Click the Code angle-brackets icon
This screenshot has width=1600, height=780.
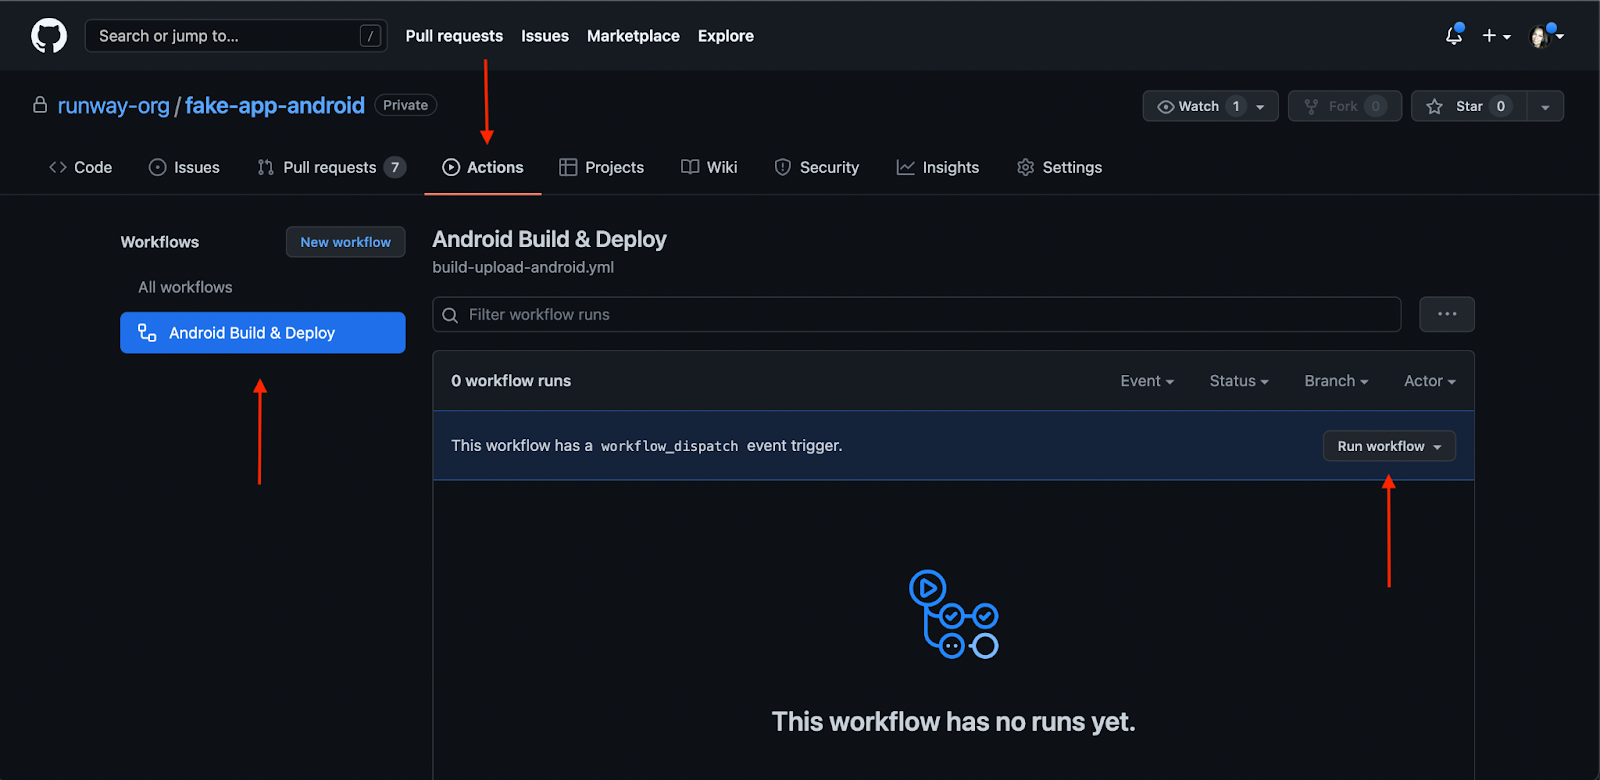tap(58, 167)
